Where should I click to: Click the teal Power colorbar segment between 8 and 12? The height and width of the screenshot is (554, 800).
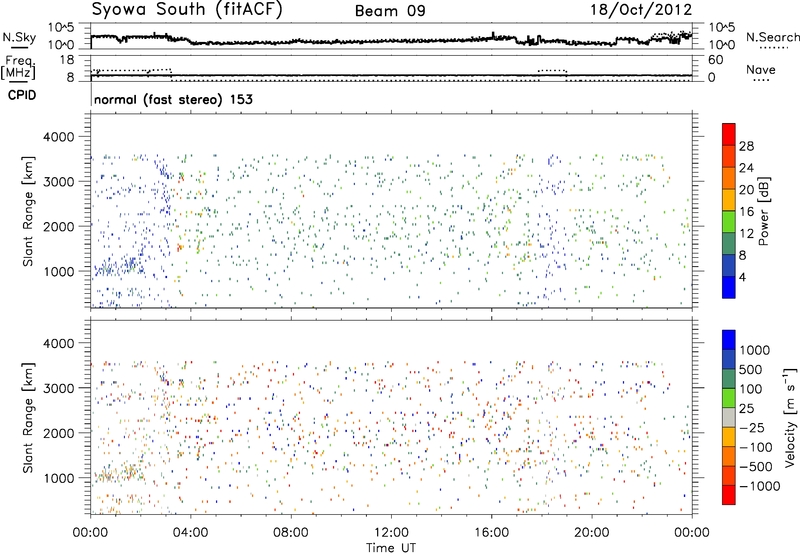[729, 244]
